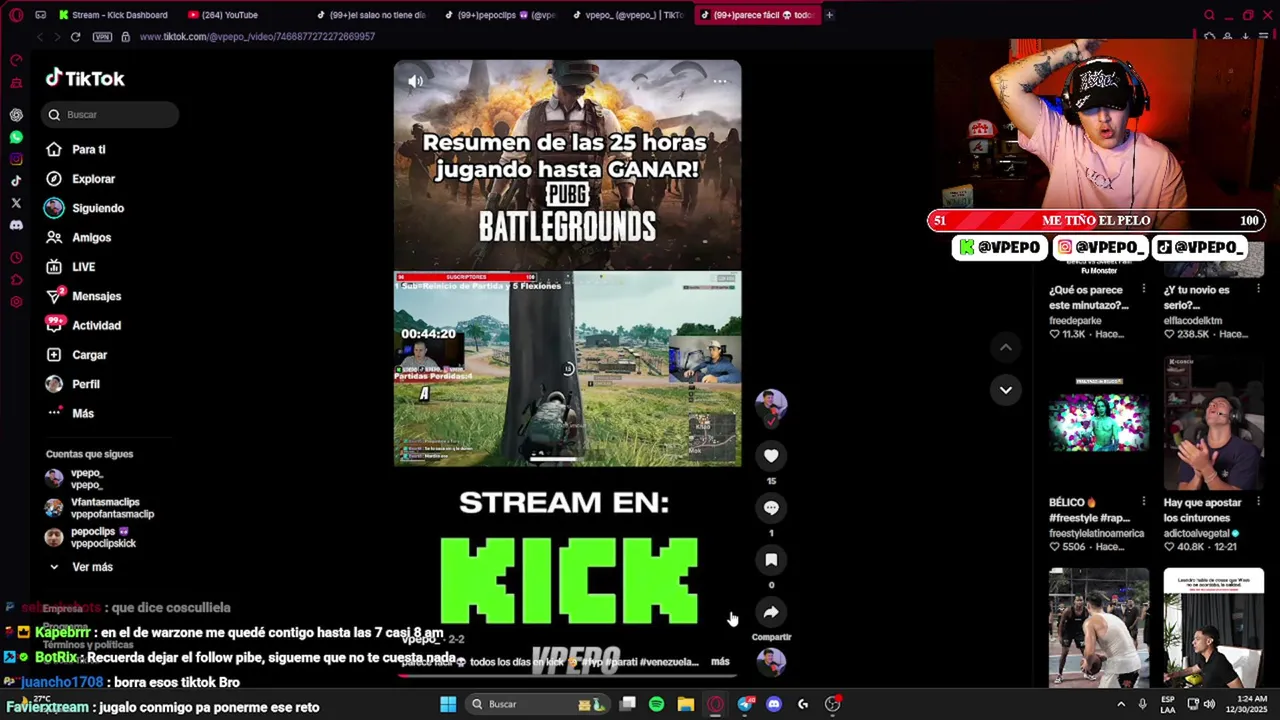
Task: Open the vfantasmaclips followed account
Action: [100, 508]
